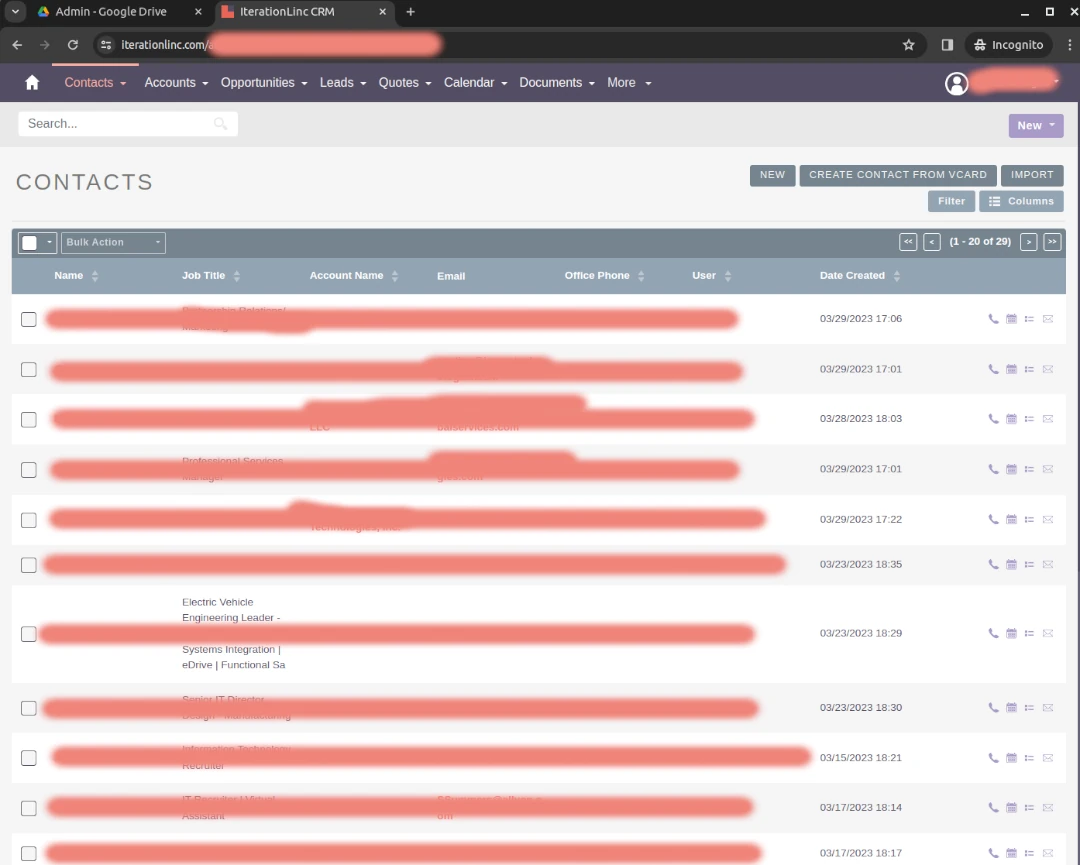Screen dimensions: 1080x865
Task: Go to the next contacts page
Action: click(1028, 242)
